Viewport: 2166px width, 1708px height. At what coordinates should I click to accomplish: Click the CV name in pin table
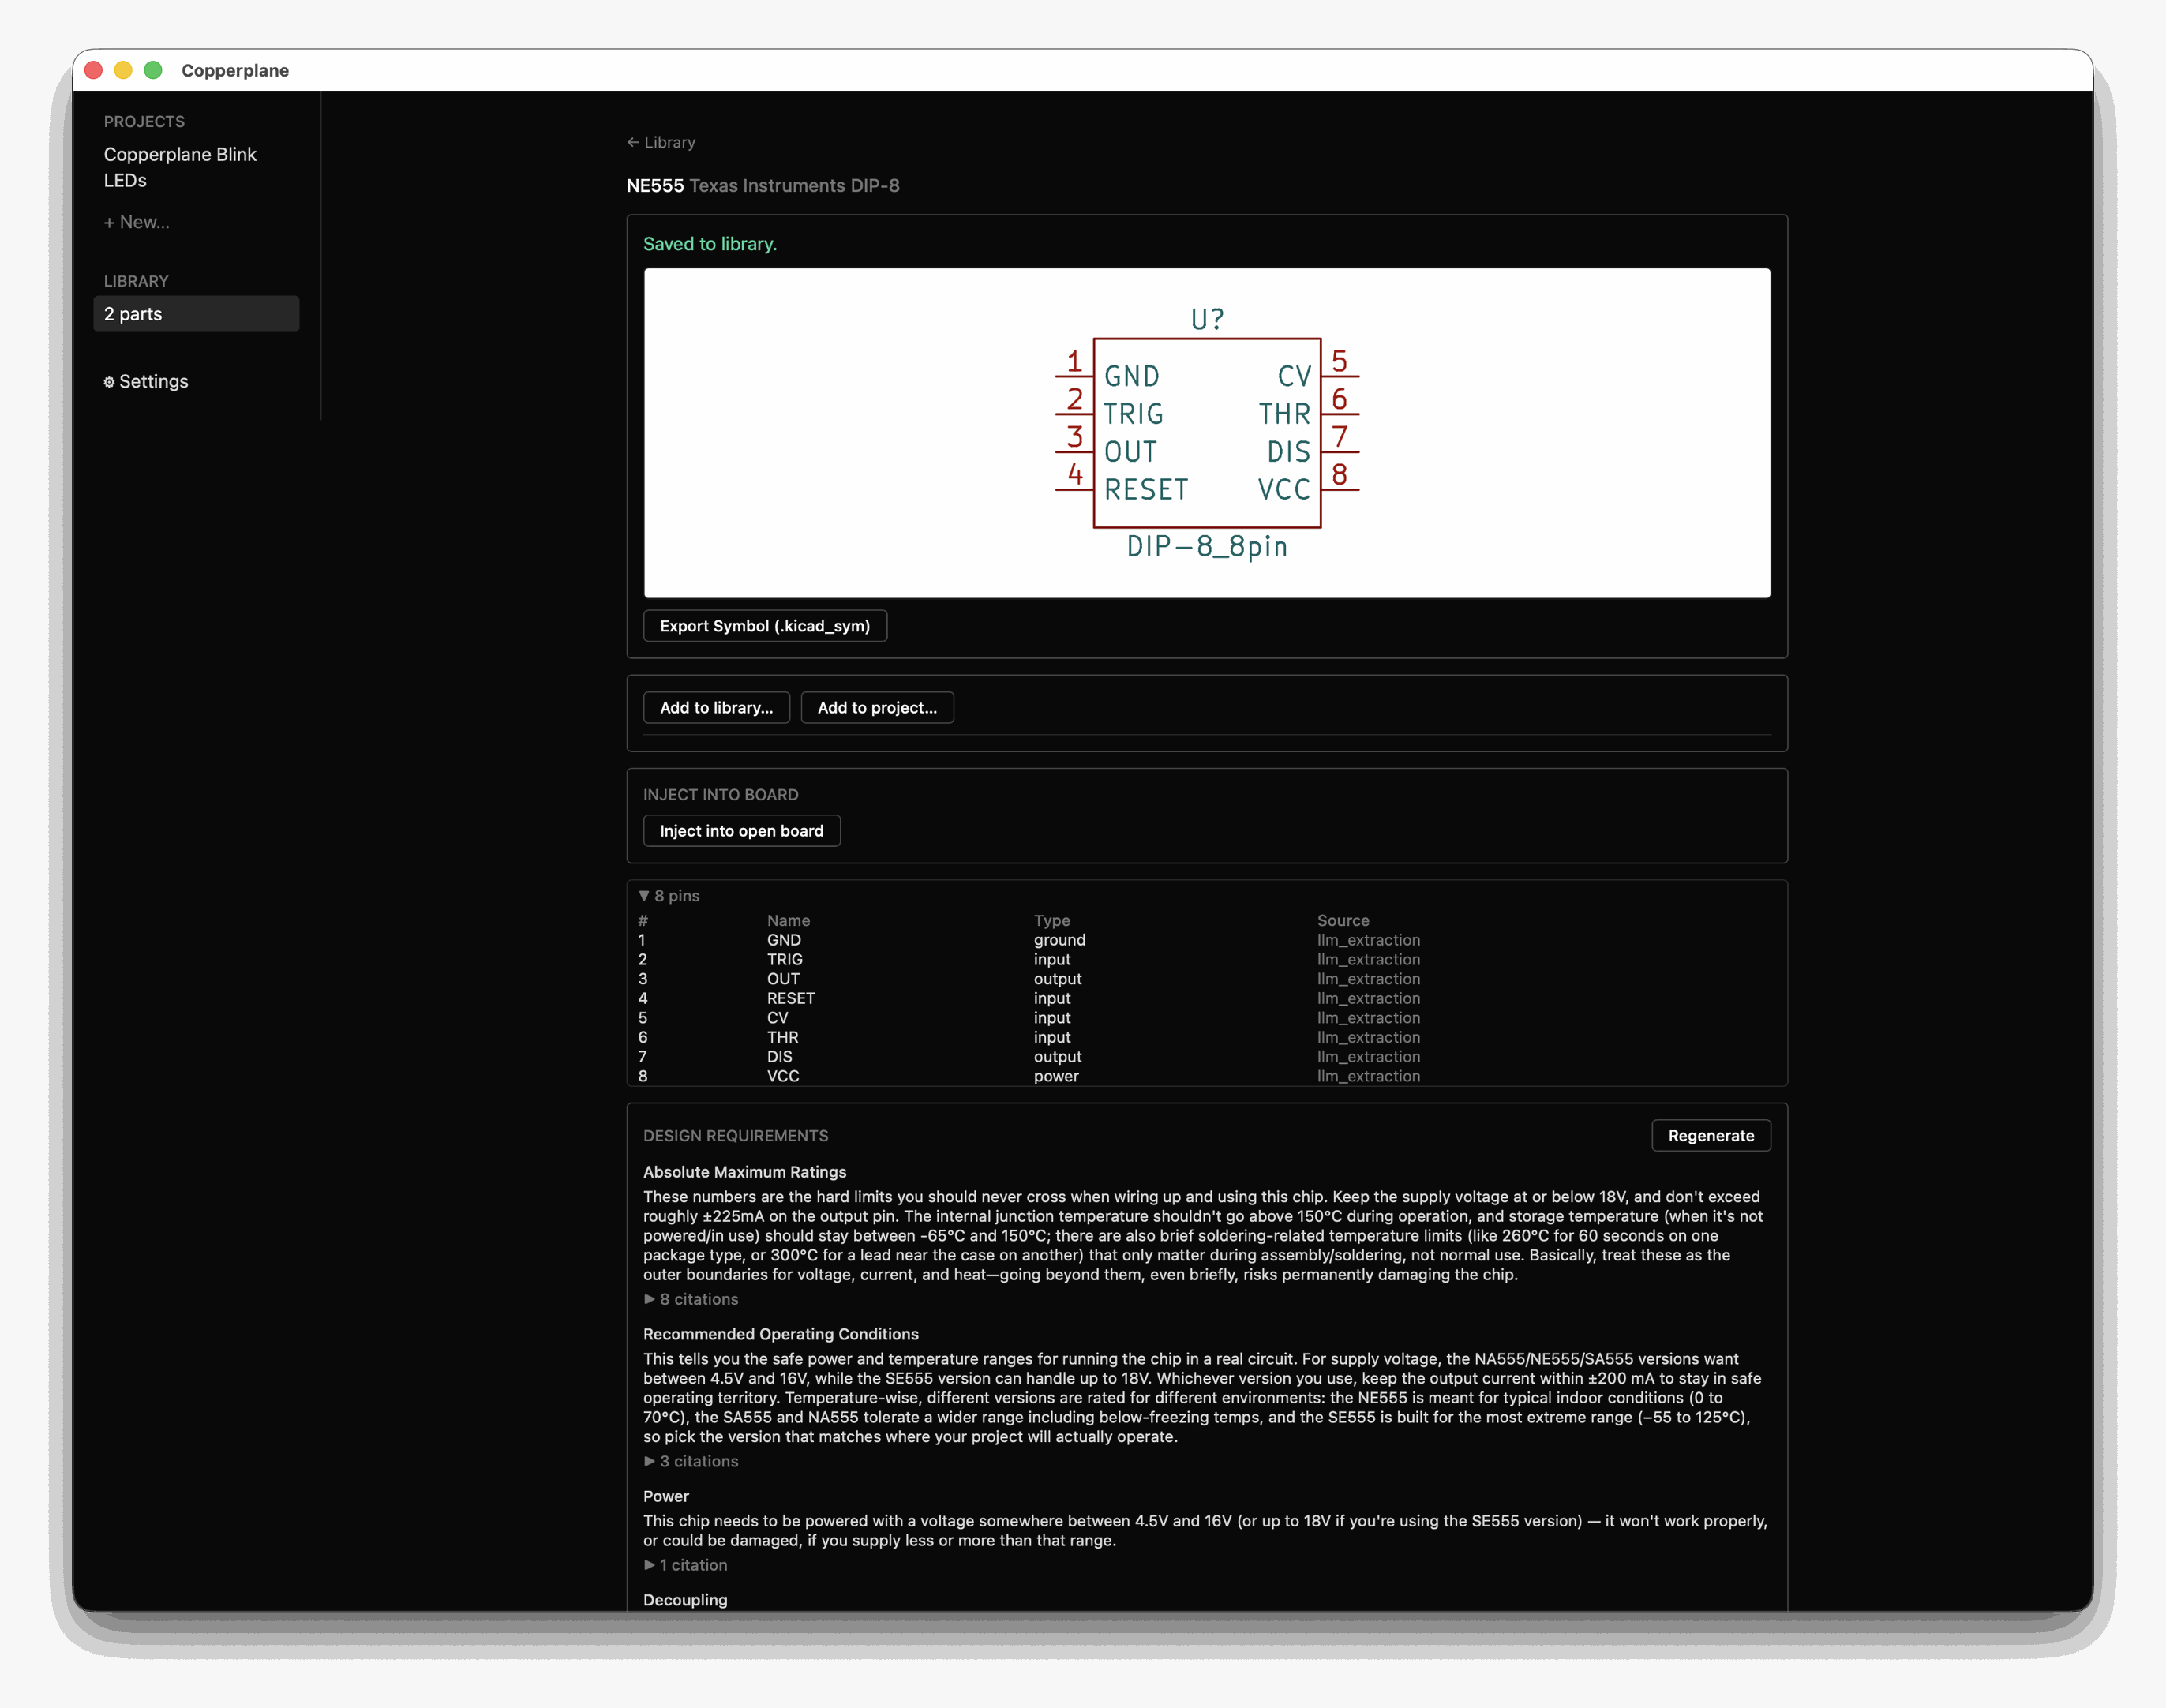[x=777, y=1018]
